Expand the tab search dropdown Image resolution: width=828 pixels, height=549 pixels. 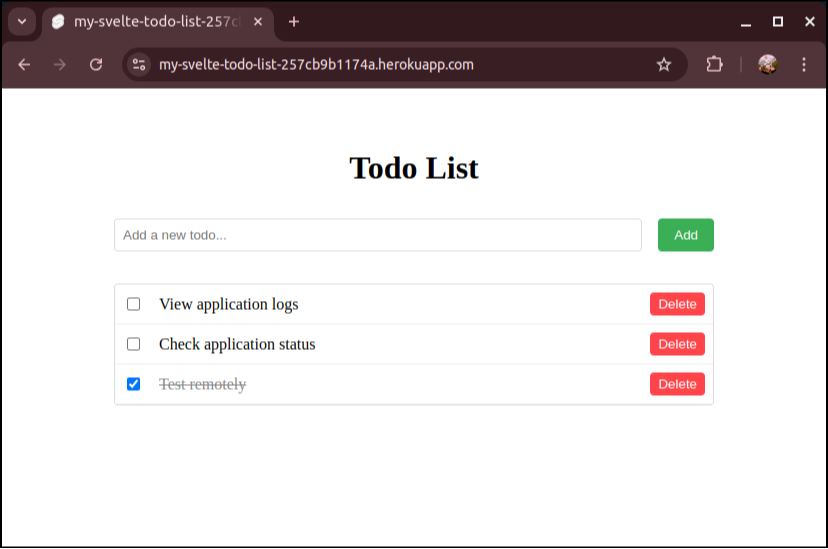pyautogui.click(x=20, y=21)
